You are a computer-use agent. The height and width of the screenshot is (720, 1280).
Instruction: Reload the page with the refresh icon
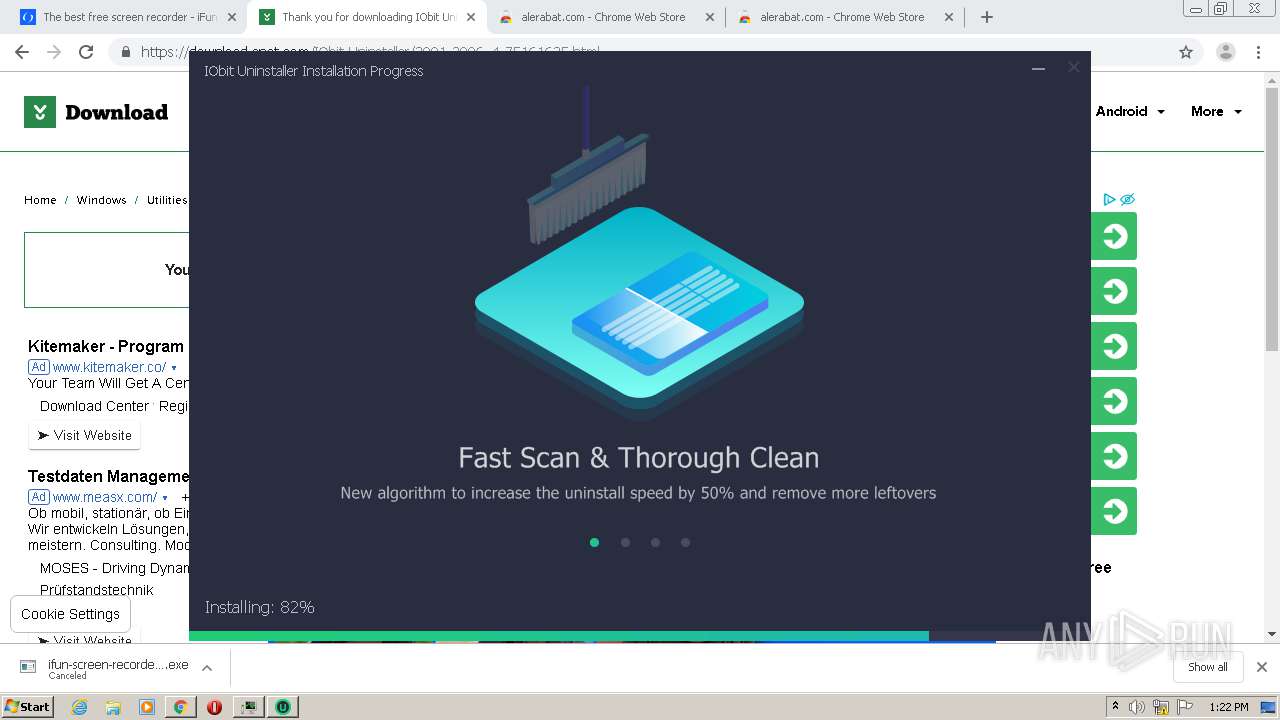click(86, 52)
